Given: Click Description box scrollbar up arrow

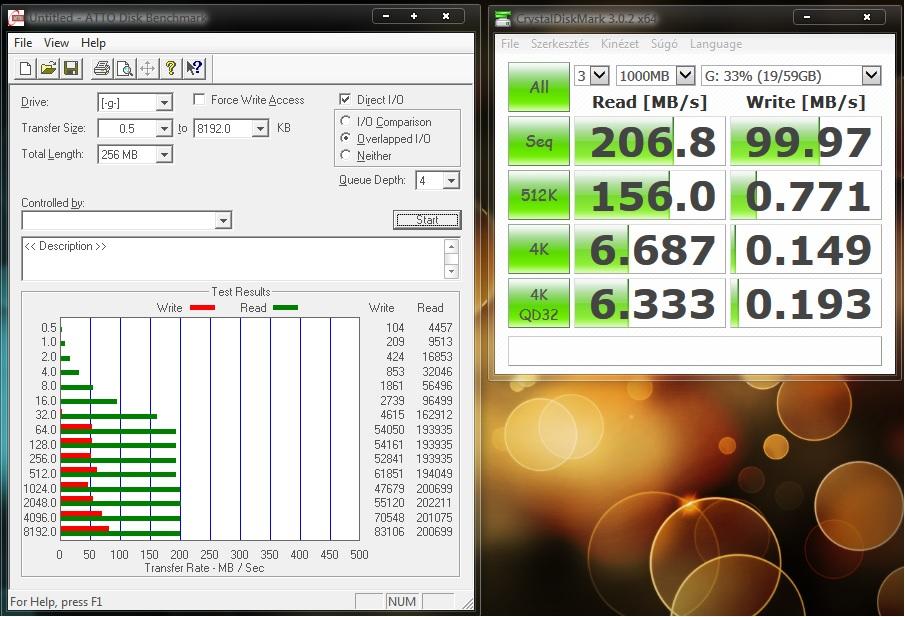Looking at the screenshot, I should tap(451, 246).
